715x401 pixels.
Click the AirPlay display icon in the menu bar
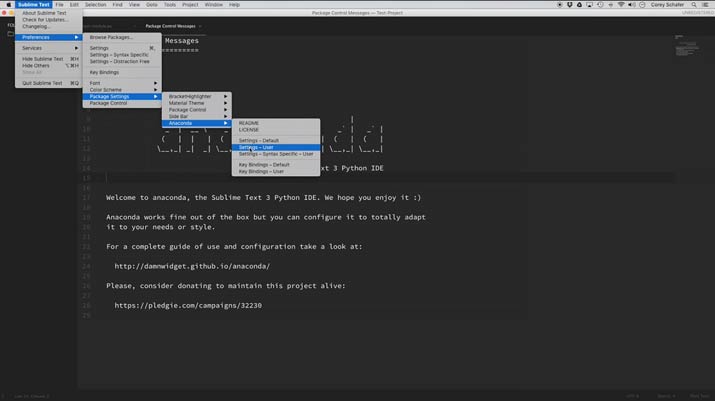click(x=590, y=5)
